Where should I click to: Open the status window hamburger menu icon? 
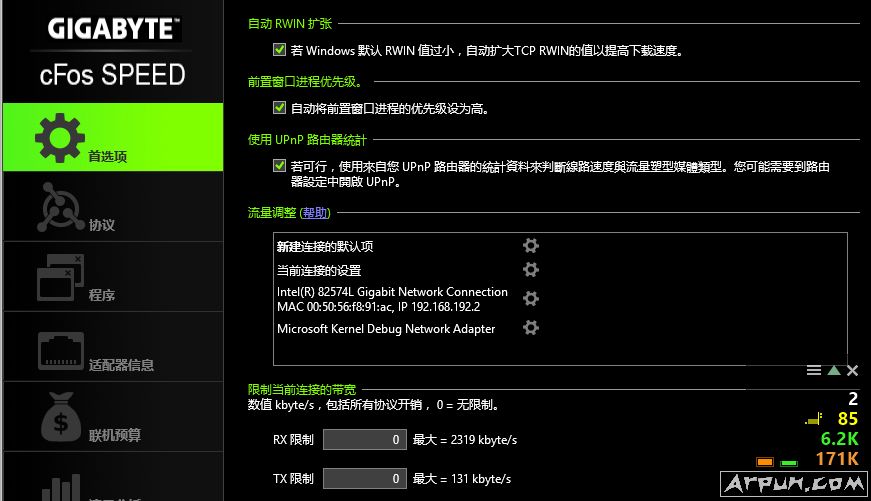click(x=814, y=370)
